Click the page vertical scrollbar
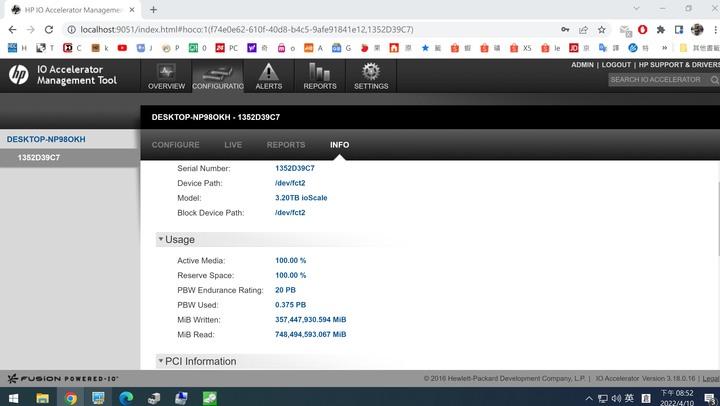The image size is (720, 406). [x=718, y=218]
